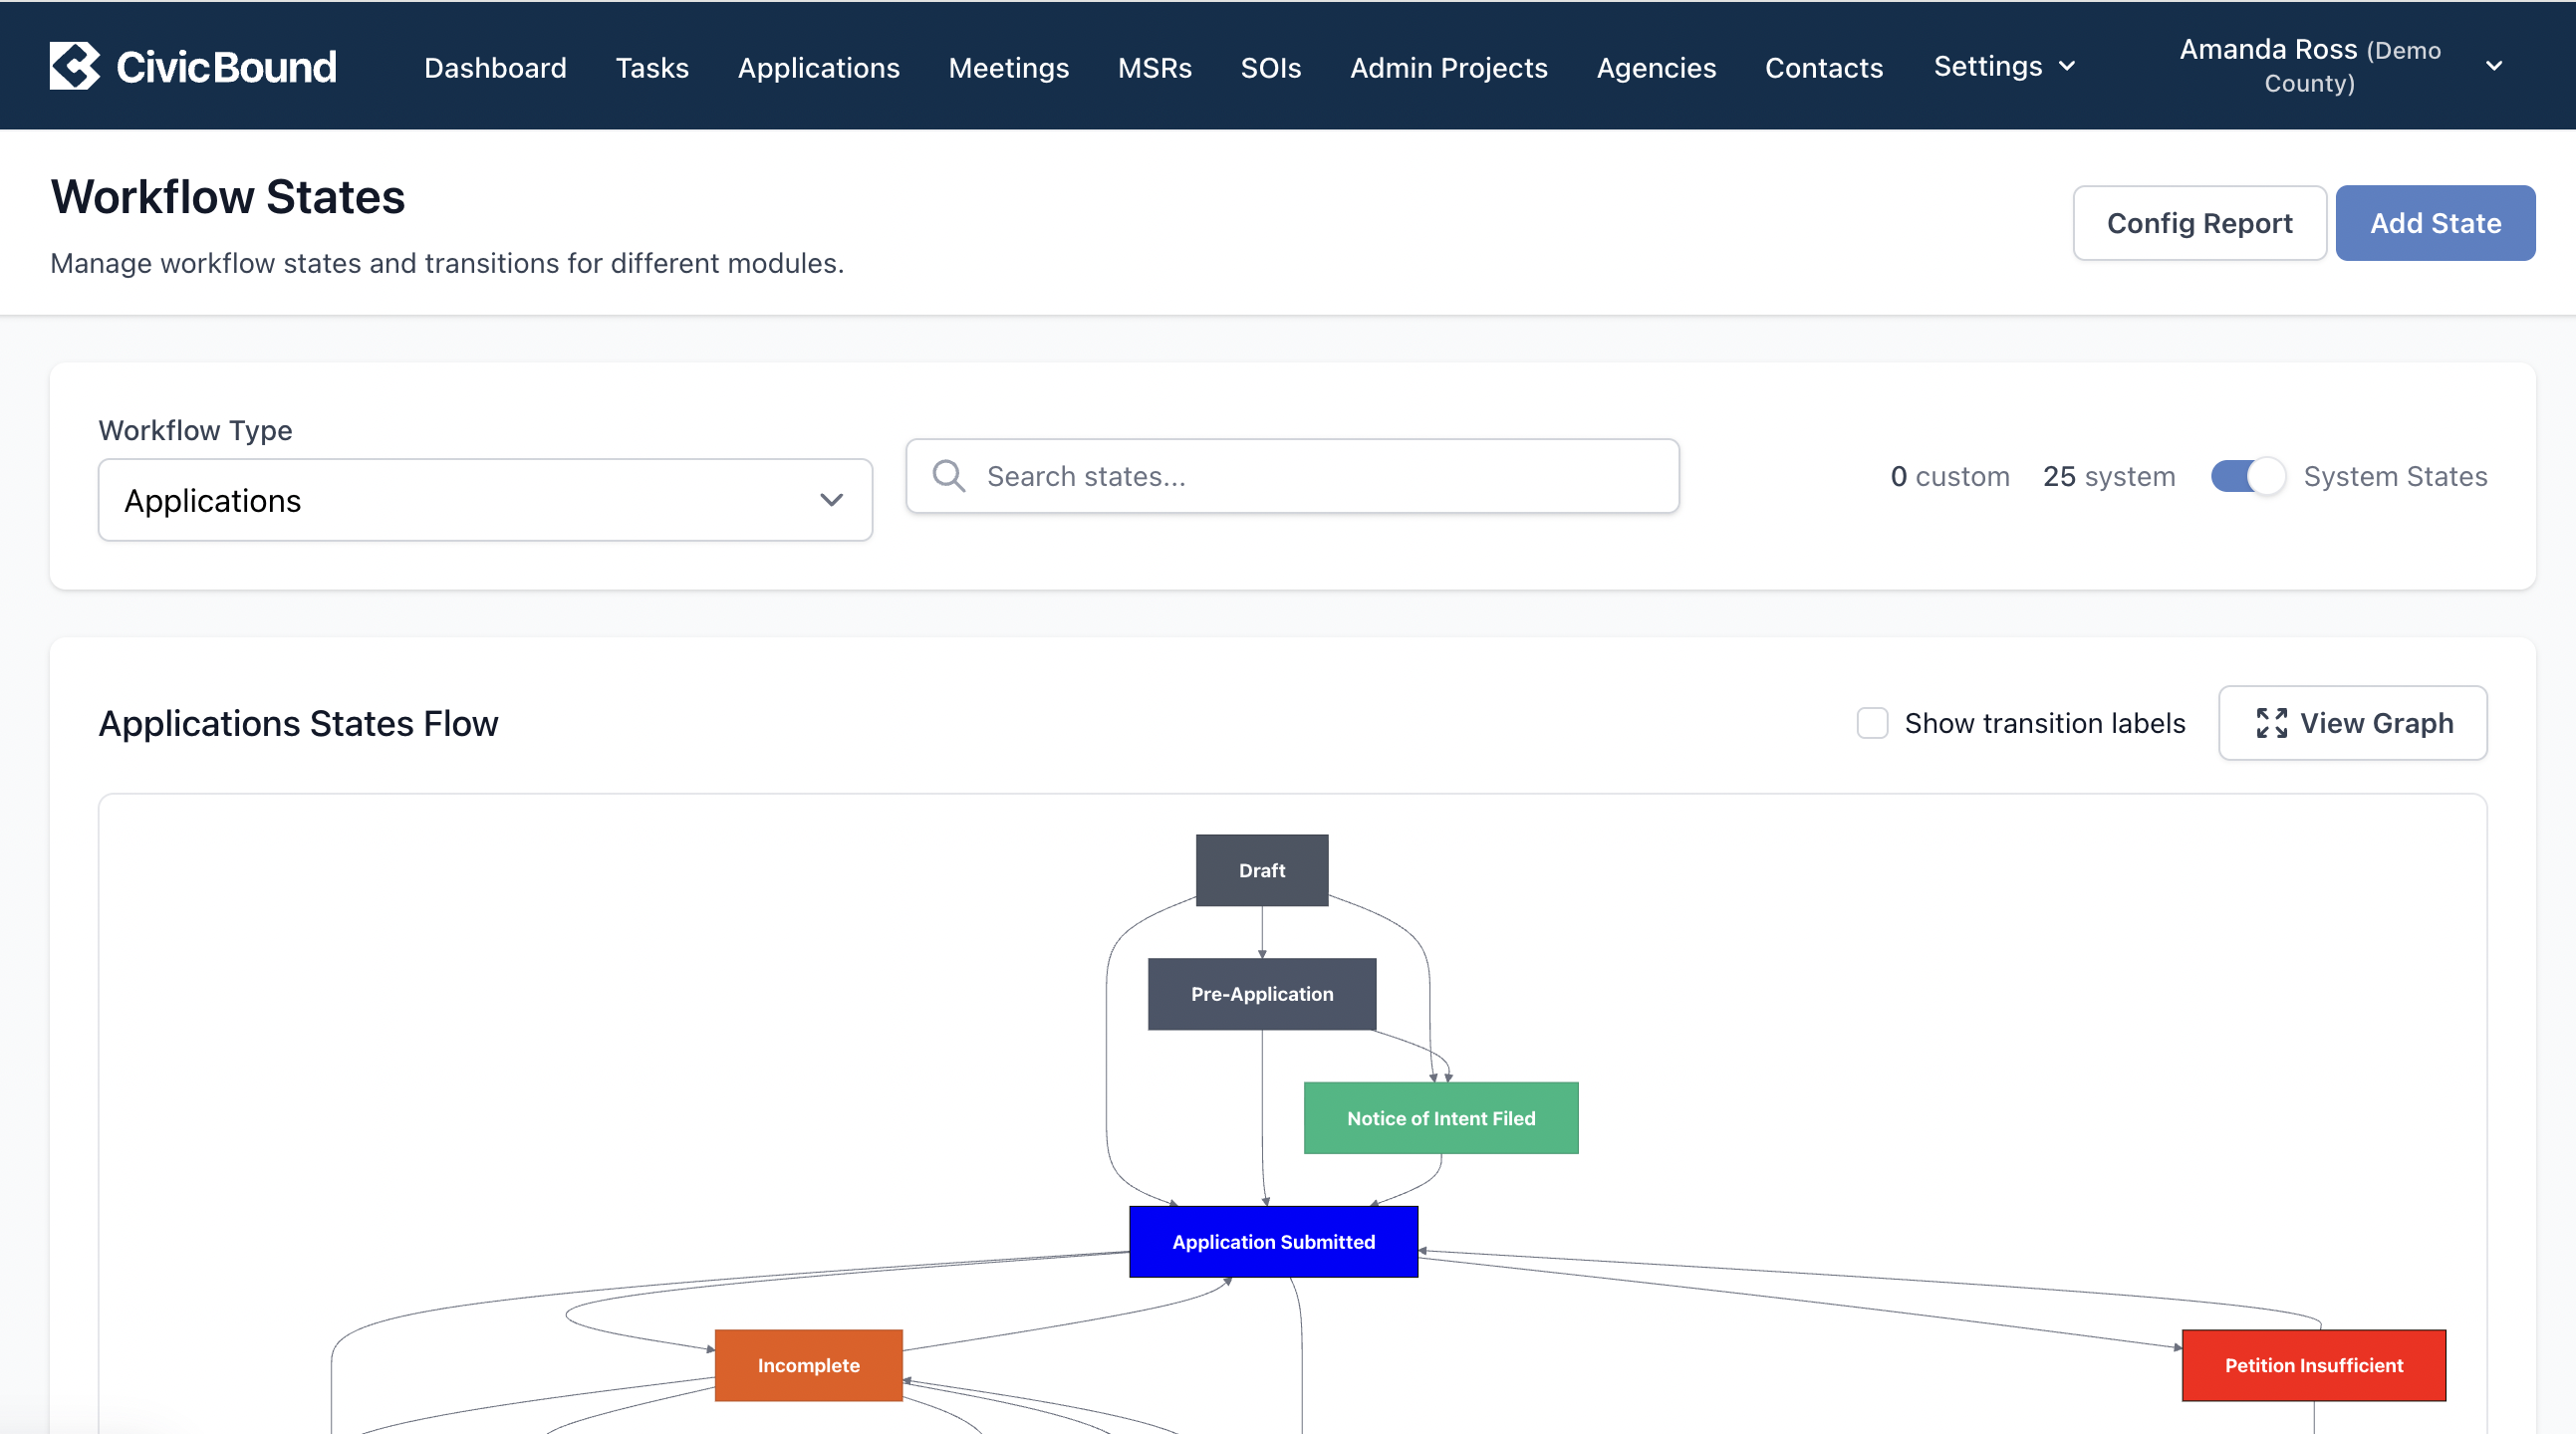The image size is (2576, 1434).
Task: Open the Meetings menu item
Action: pyautogui.click(x=1008, y=67)
